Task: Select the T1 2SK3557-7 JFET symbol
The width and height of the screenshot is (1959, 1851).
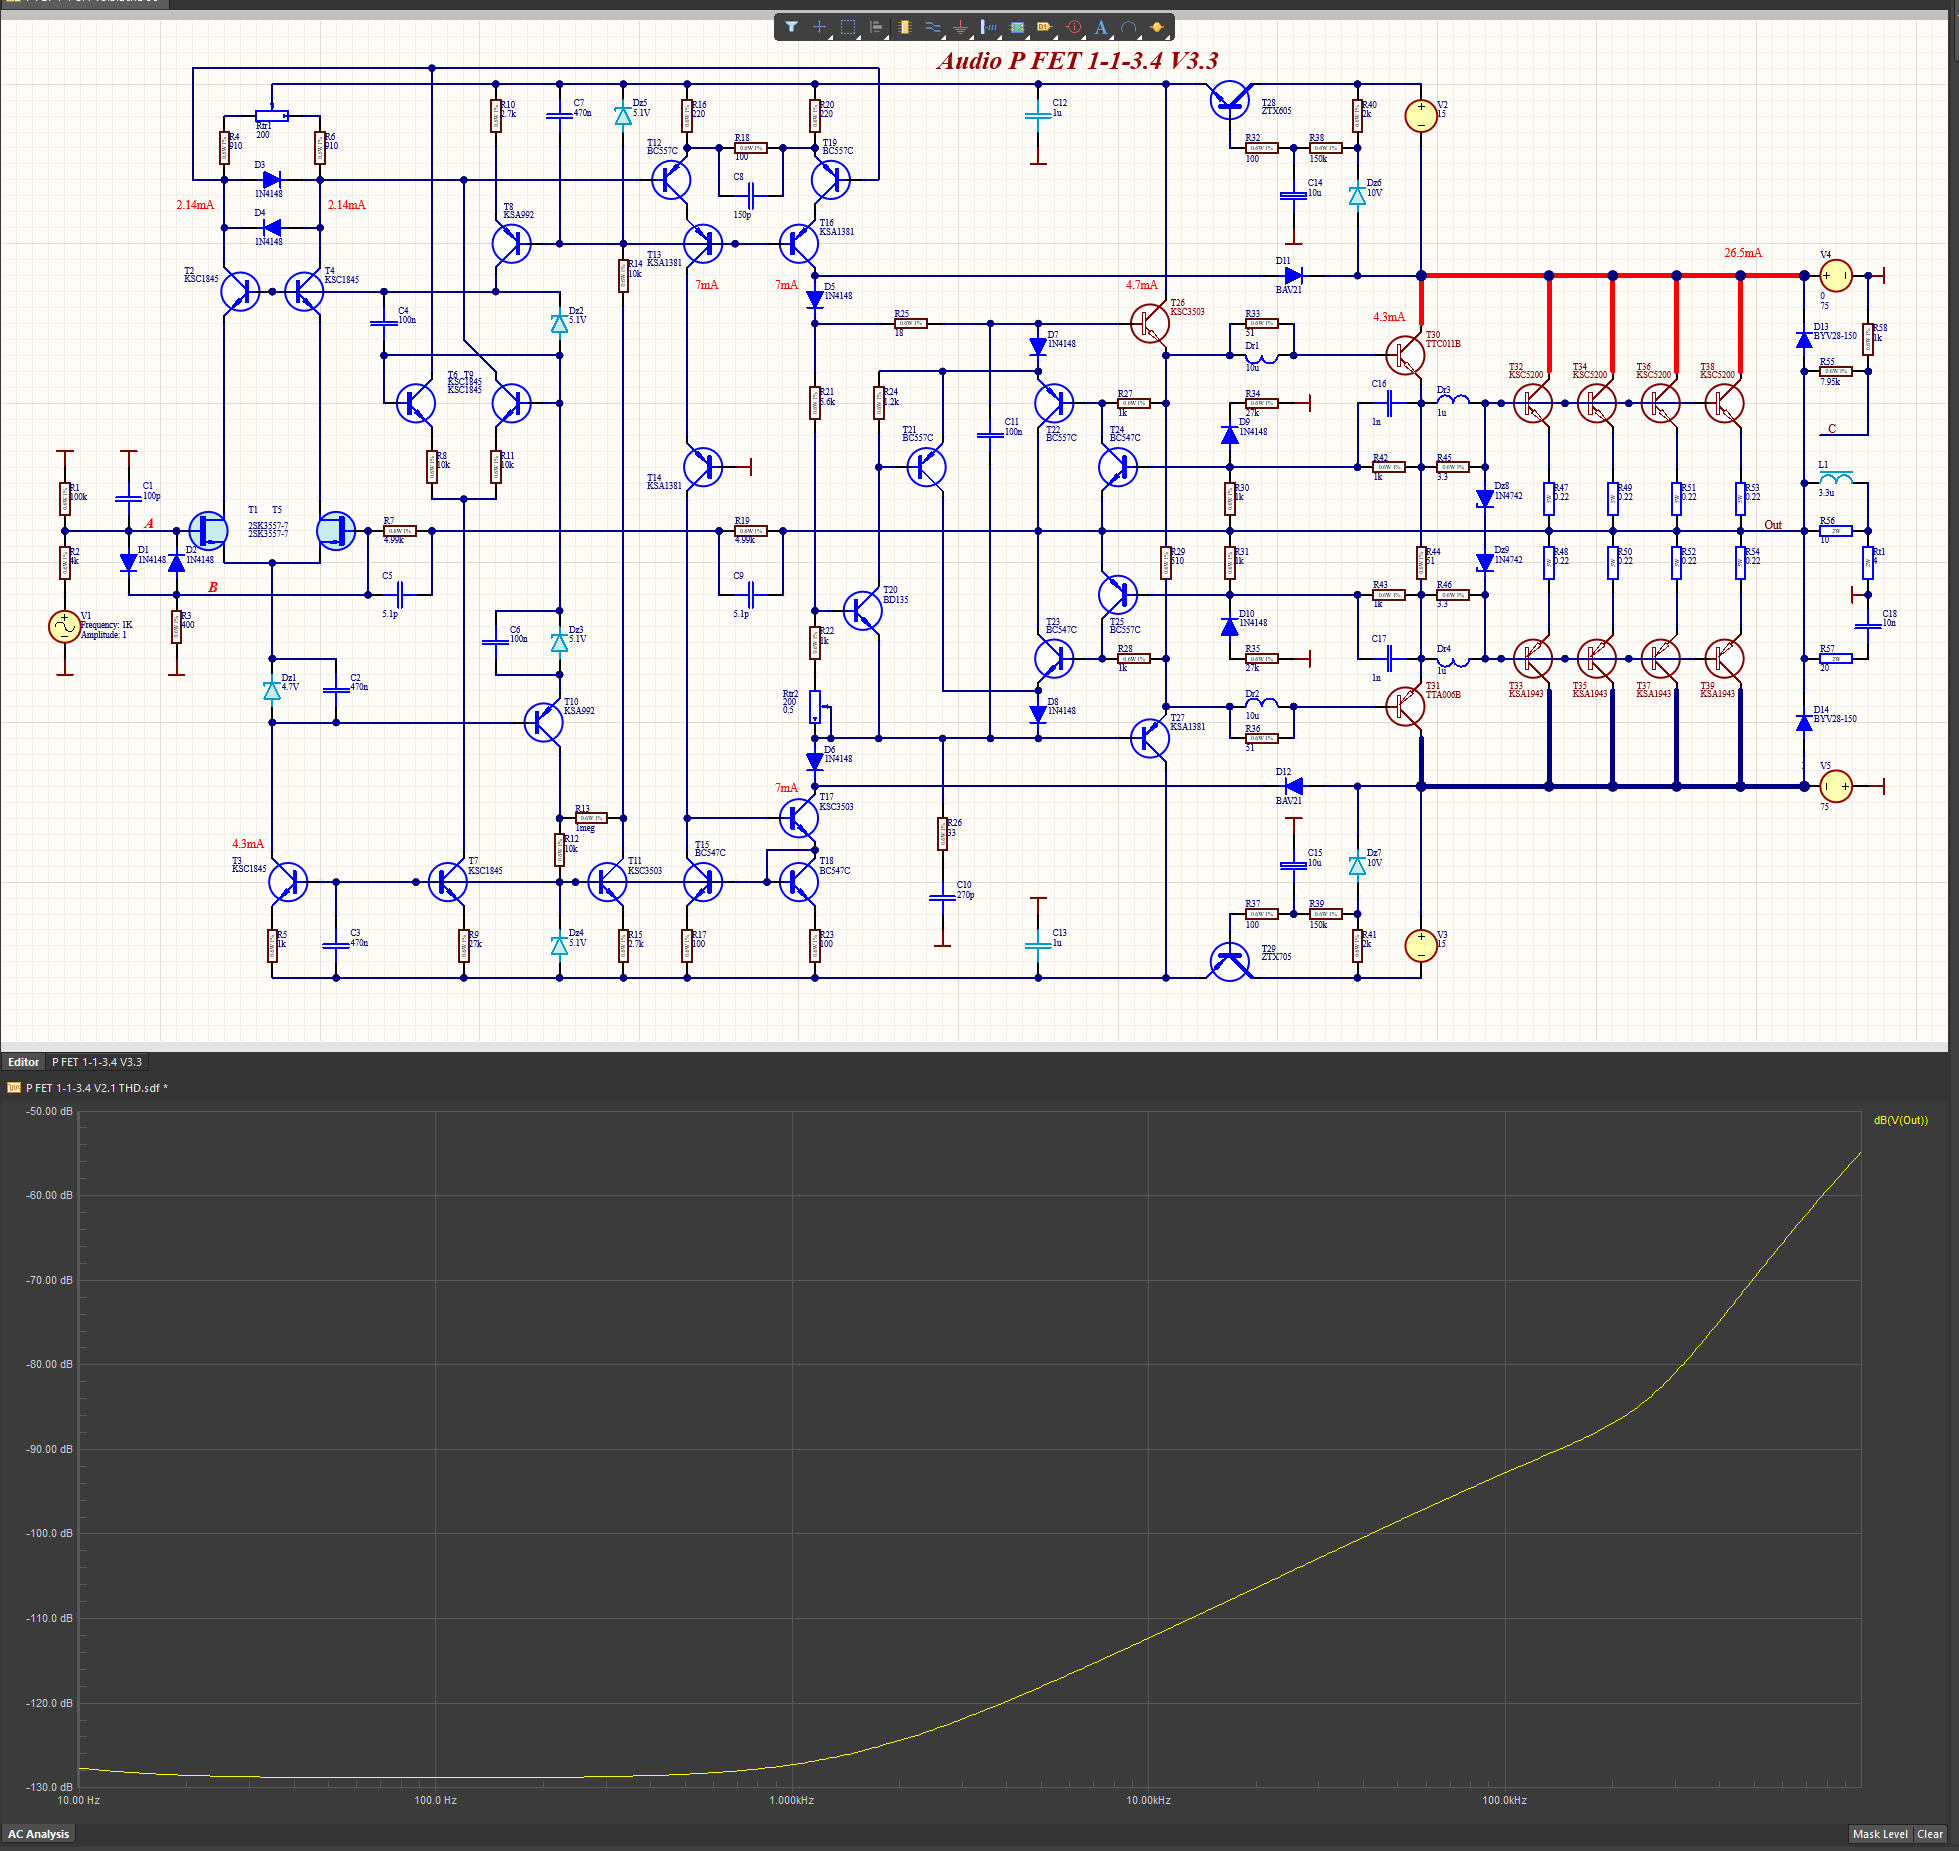Action: click(208, 531)
